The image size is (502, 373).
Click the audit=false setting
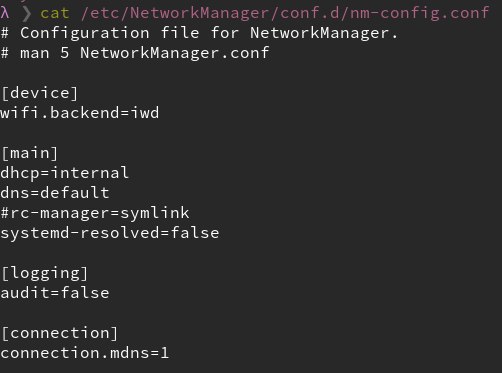tap(55, 293)
